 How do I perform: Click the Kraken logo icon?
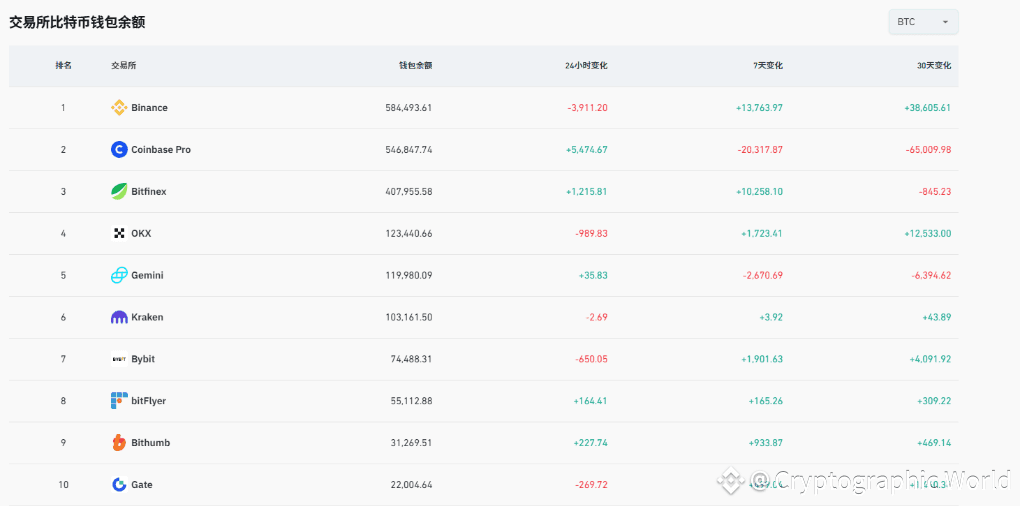(x=119, y=317)
